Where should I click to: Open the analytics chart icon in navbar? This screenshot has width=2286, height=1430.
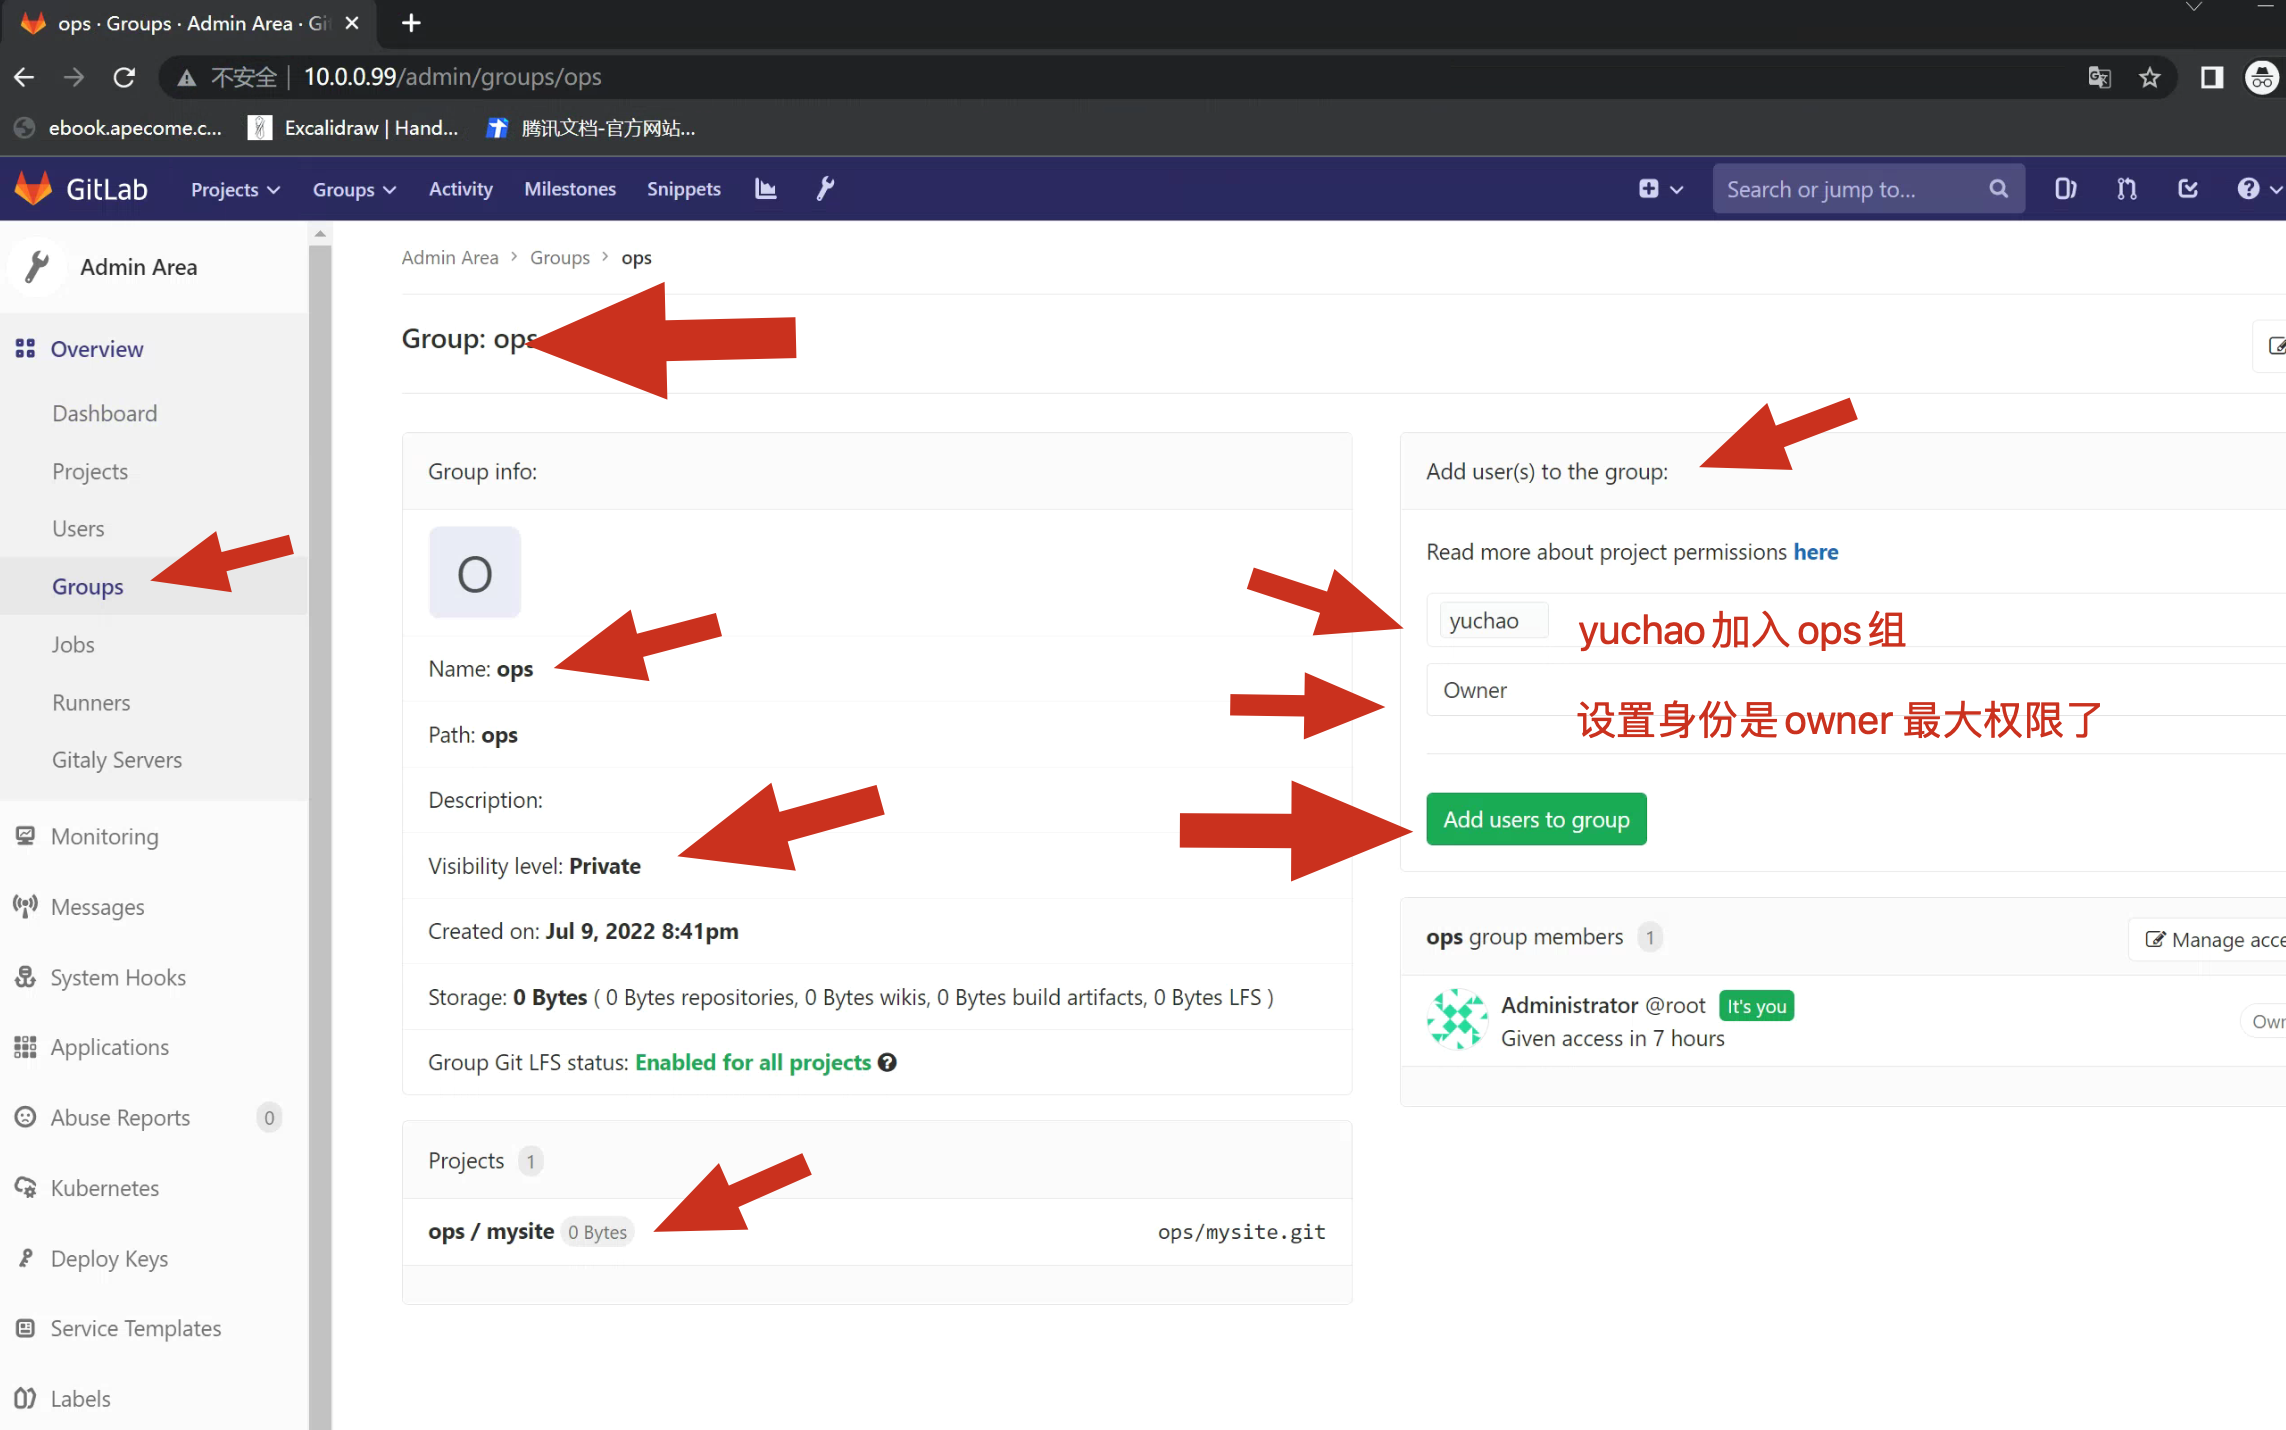[765, 189]
